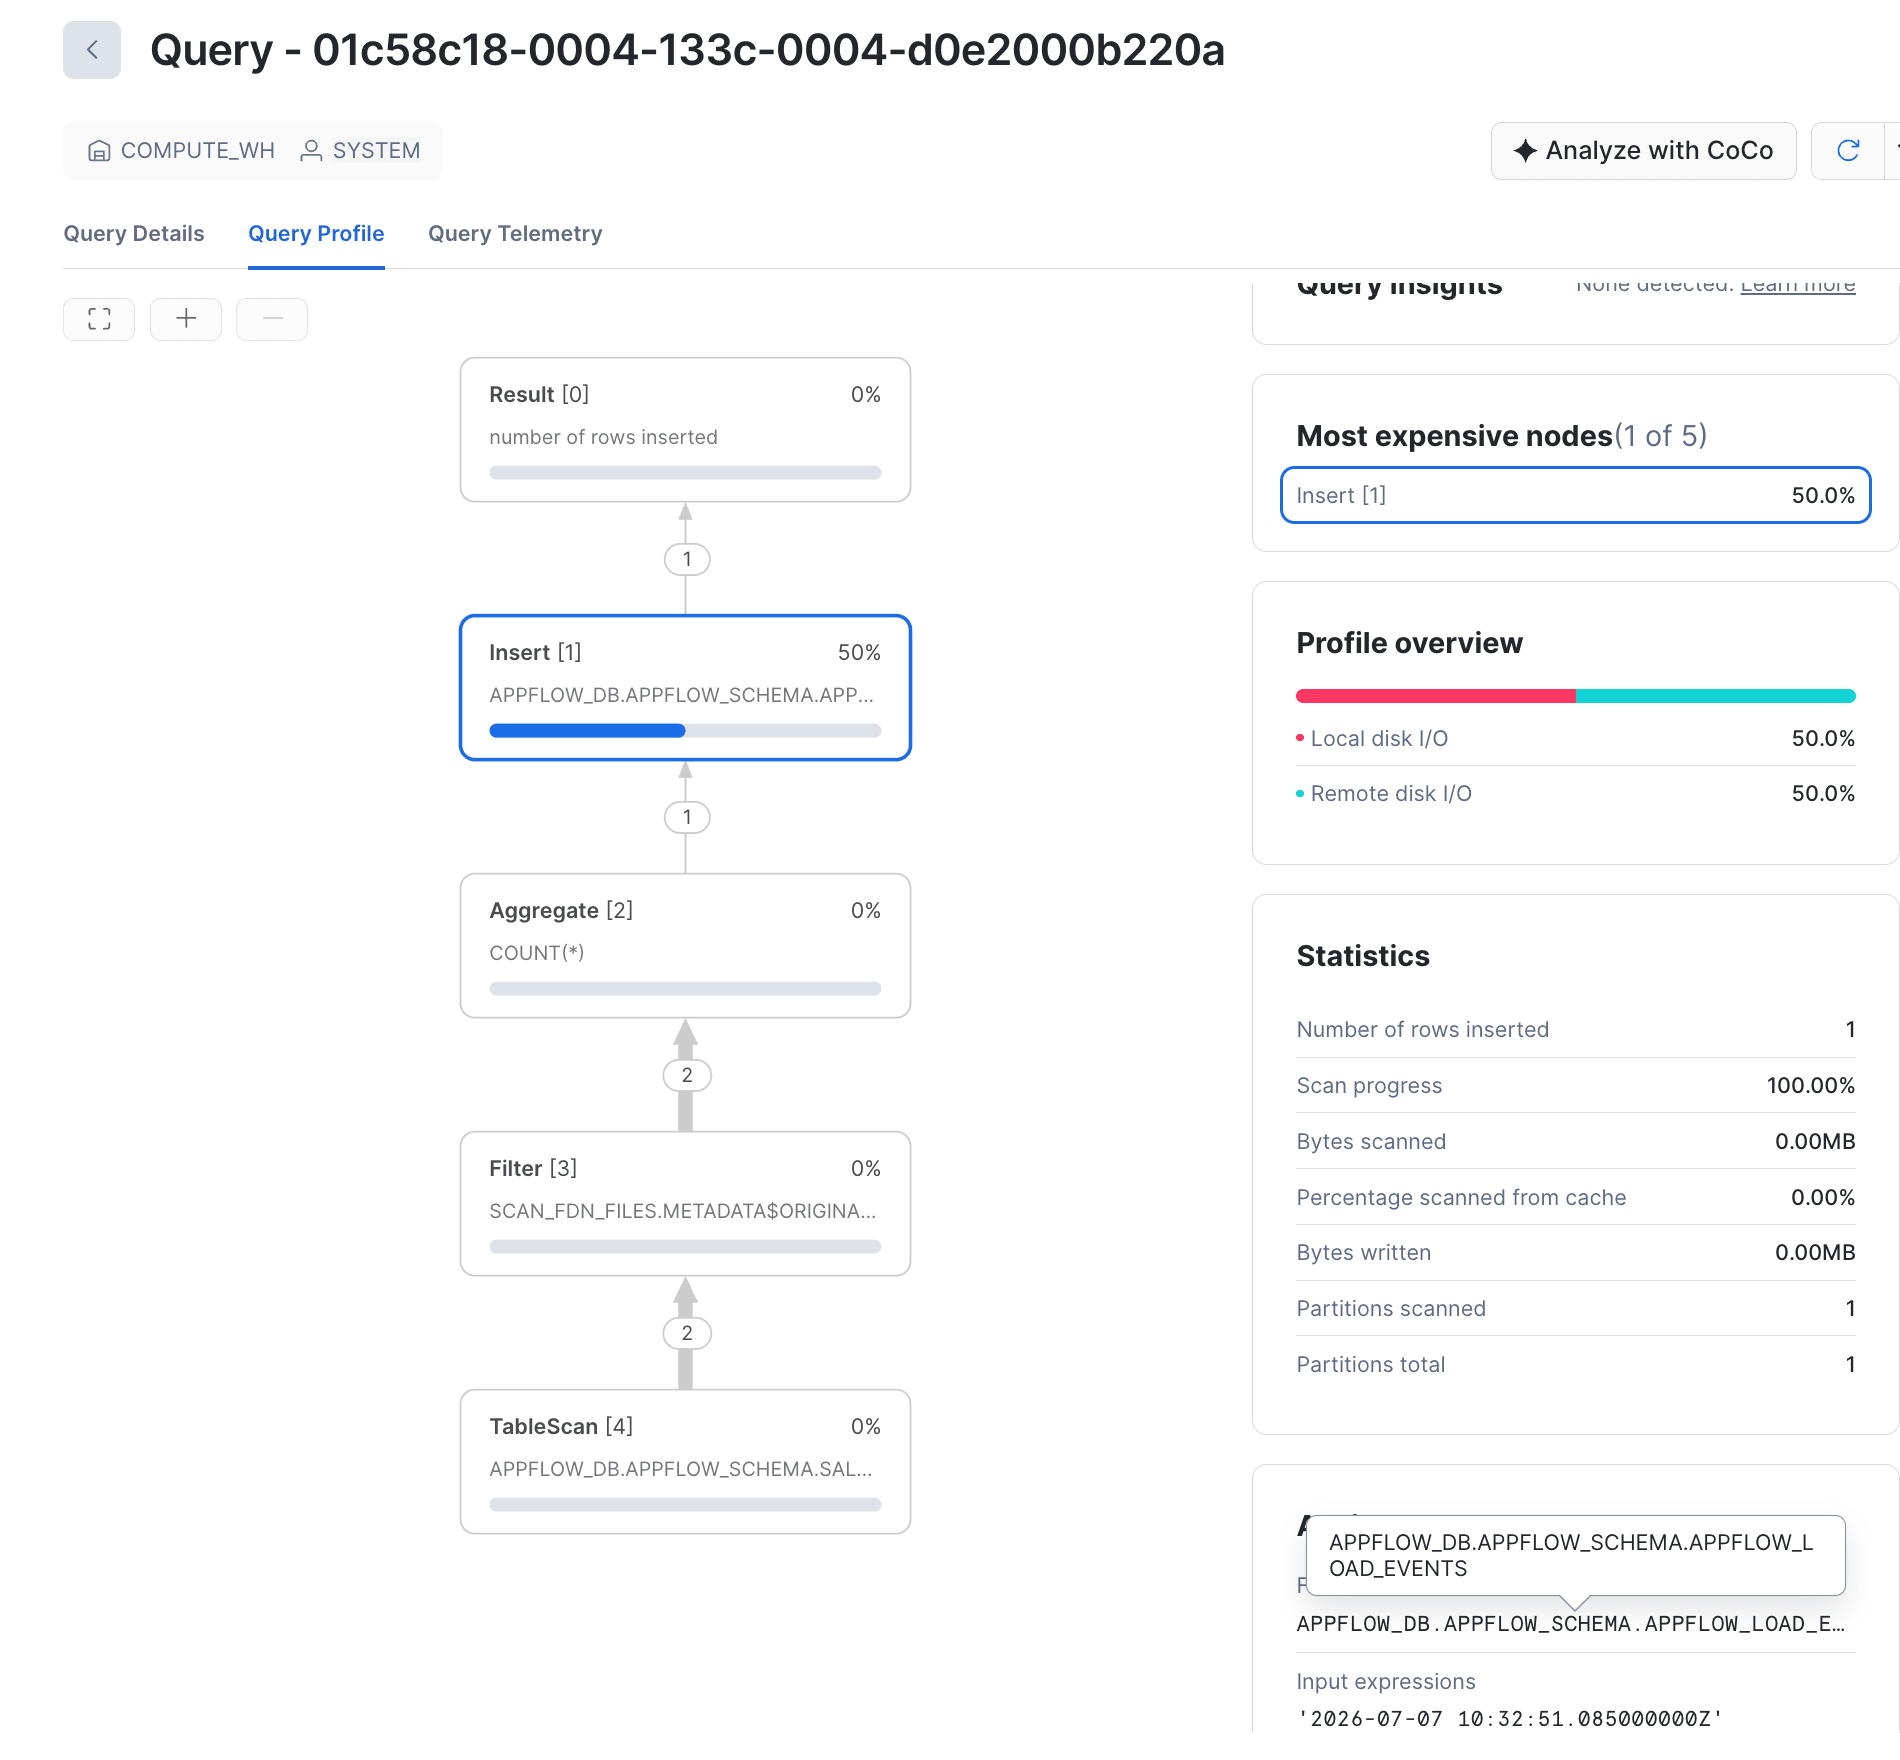The height and width of the screenshot is (1760, 1900).
Task: Click 'number of rows inserted' in Result node
Action: click(603, 437)
